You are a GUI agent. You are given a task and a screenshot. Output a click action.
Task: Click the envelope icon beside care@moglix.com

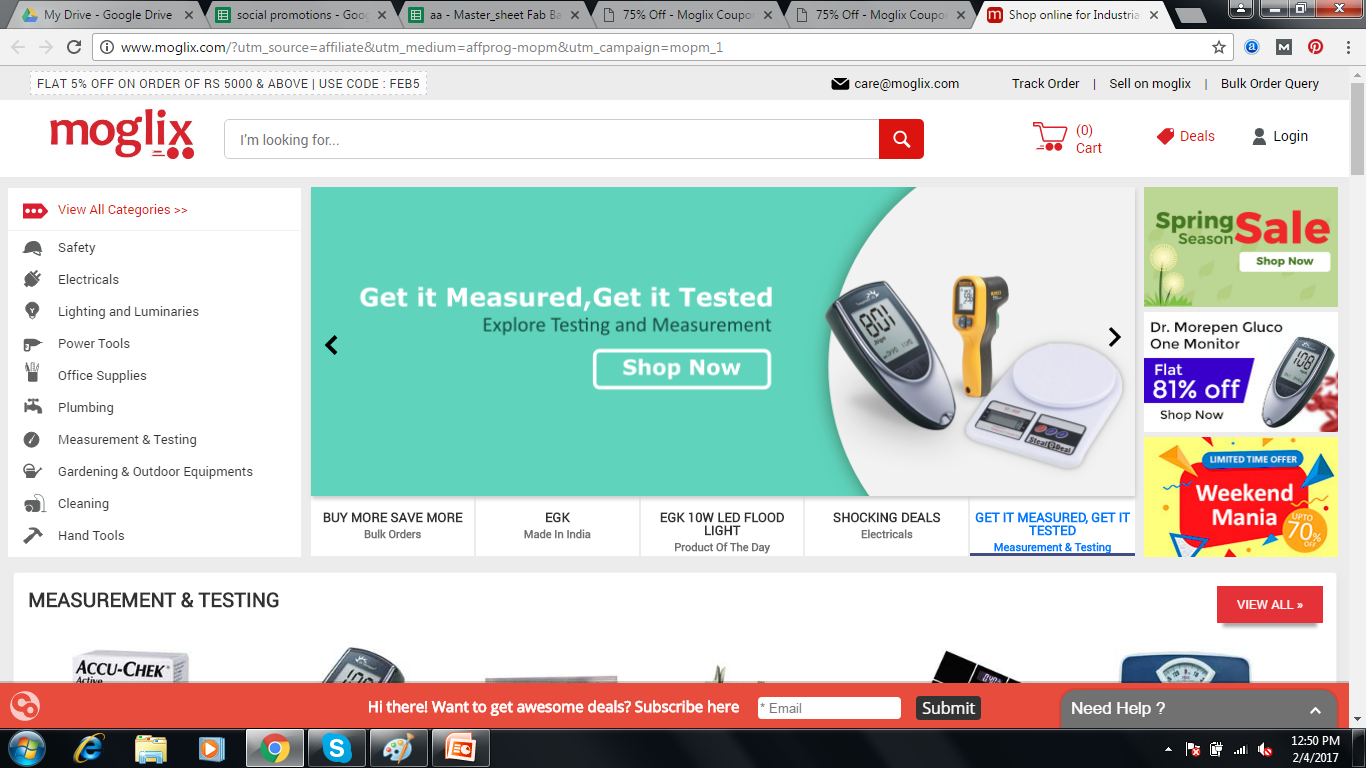pos(840,84)
